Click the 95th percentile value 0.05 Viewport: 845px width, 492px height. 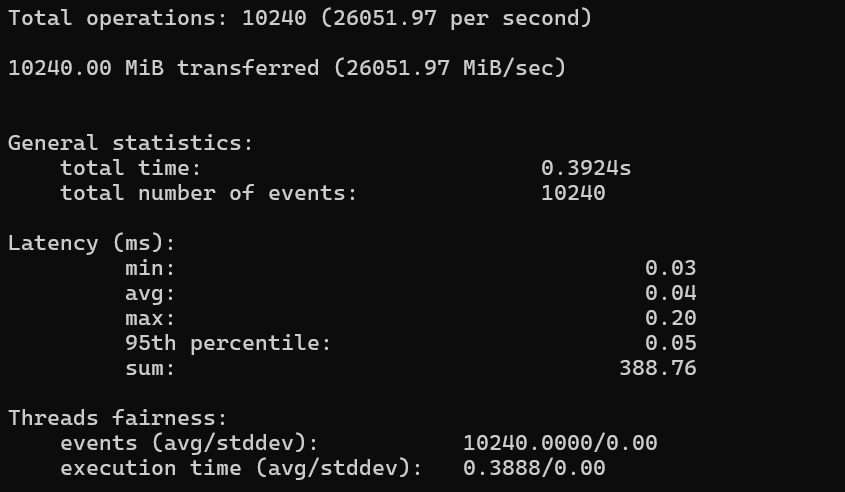coord(670,343)
